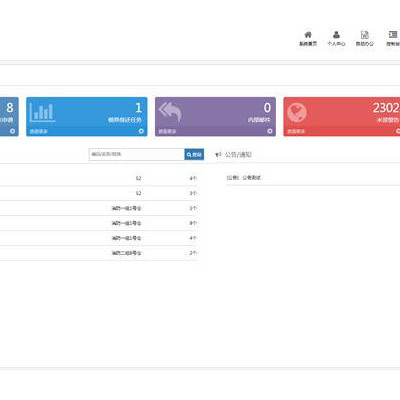Image resolution: width=400 pixels, height=400 pixels.
Task: Click the card showing number 8
Action: click(9, 117)
